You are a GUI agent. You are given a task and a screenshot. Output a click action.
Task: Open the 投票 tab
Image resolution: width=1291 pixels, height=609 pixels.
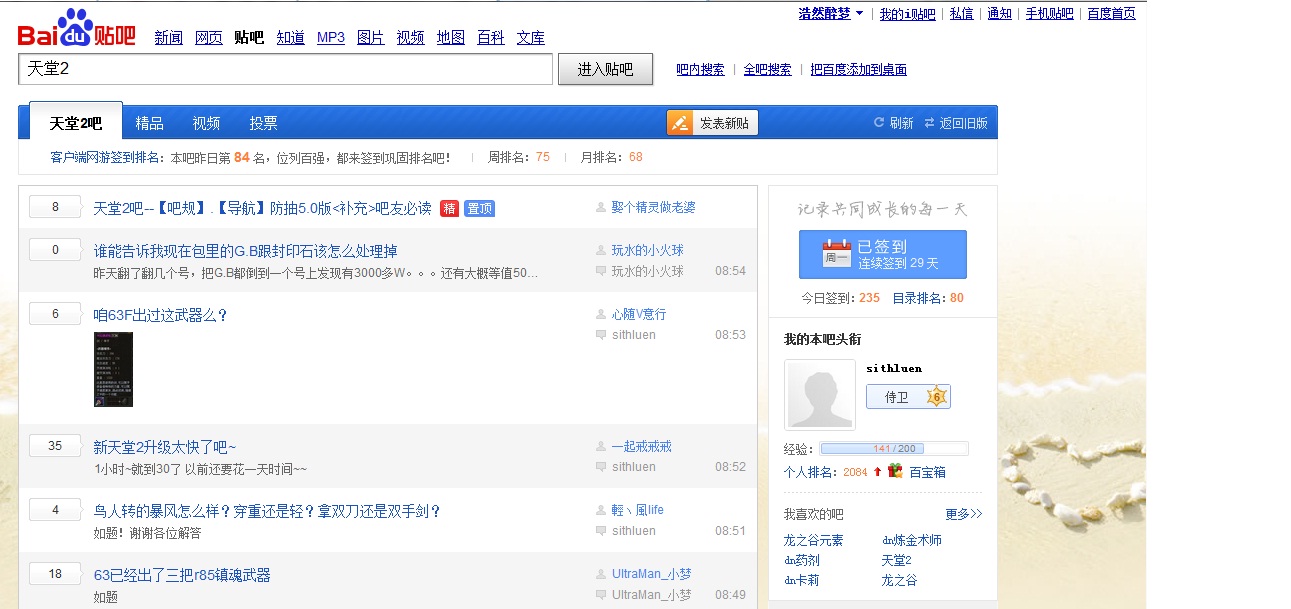263,123
